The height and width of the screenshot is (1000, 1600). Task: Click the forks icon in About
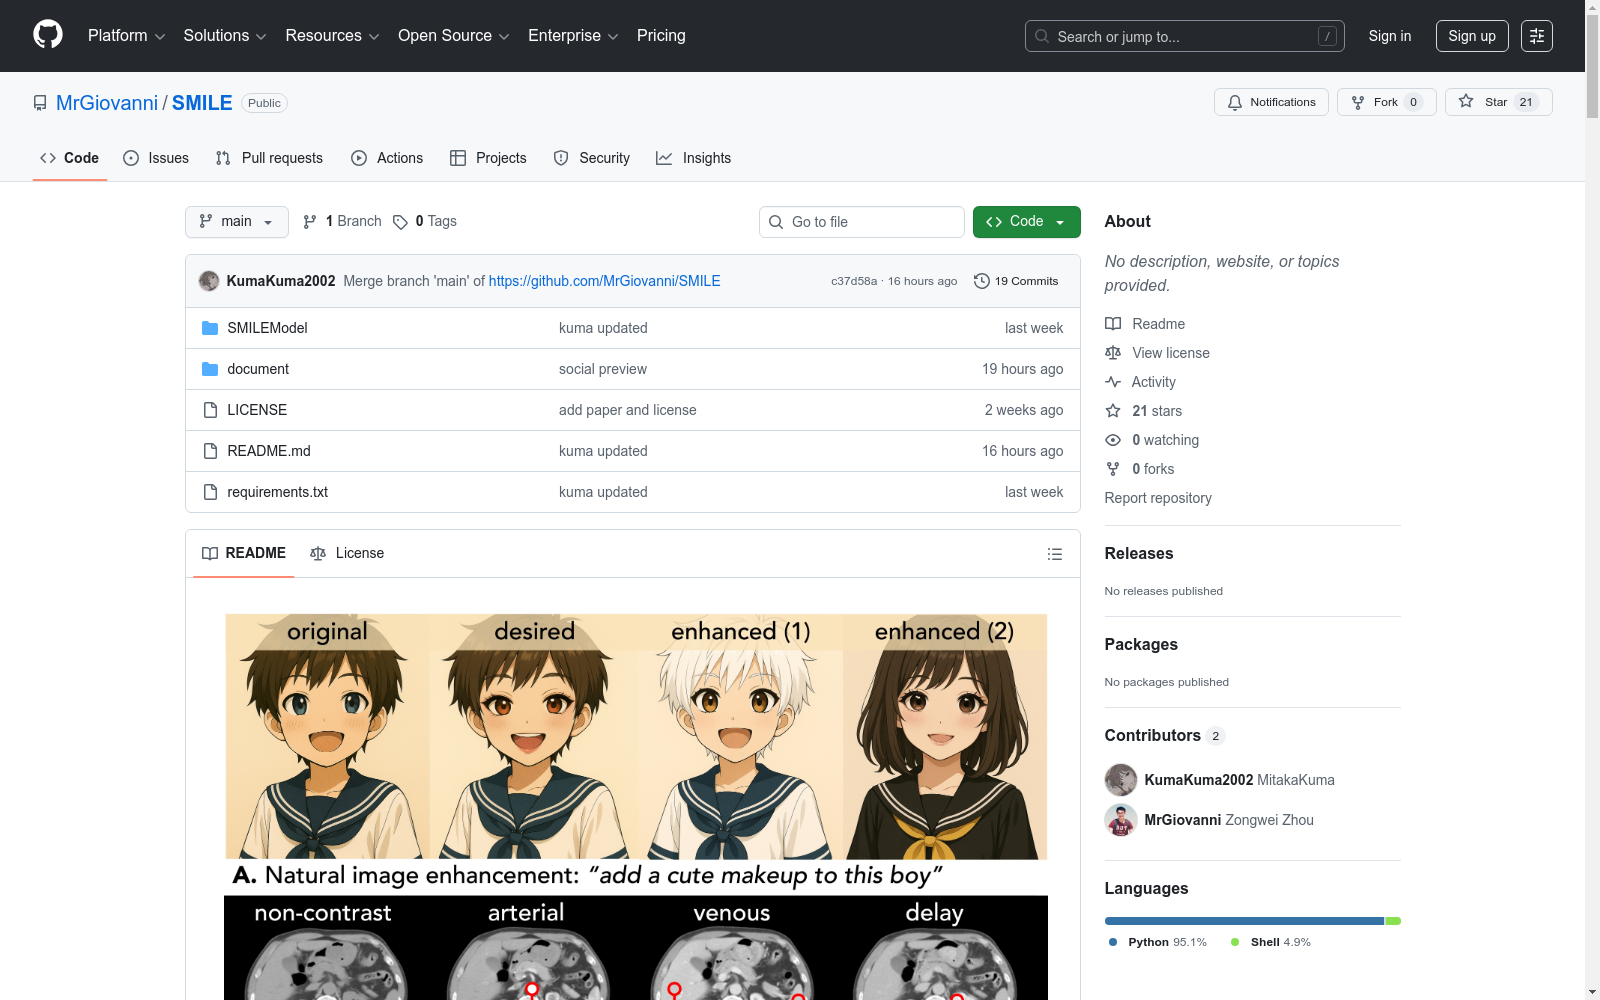click(x=1113, y=469)
